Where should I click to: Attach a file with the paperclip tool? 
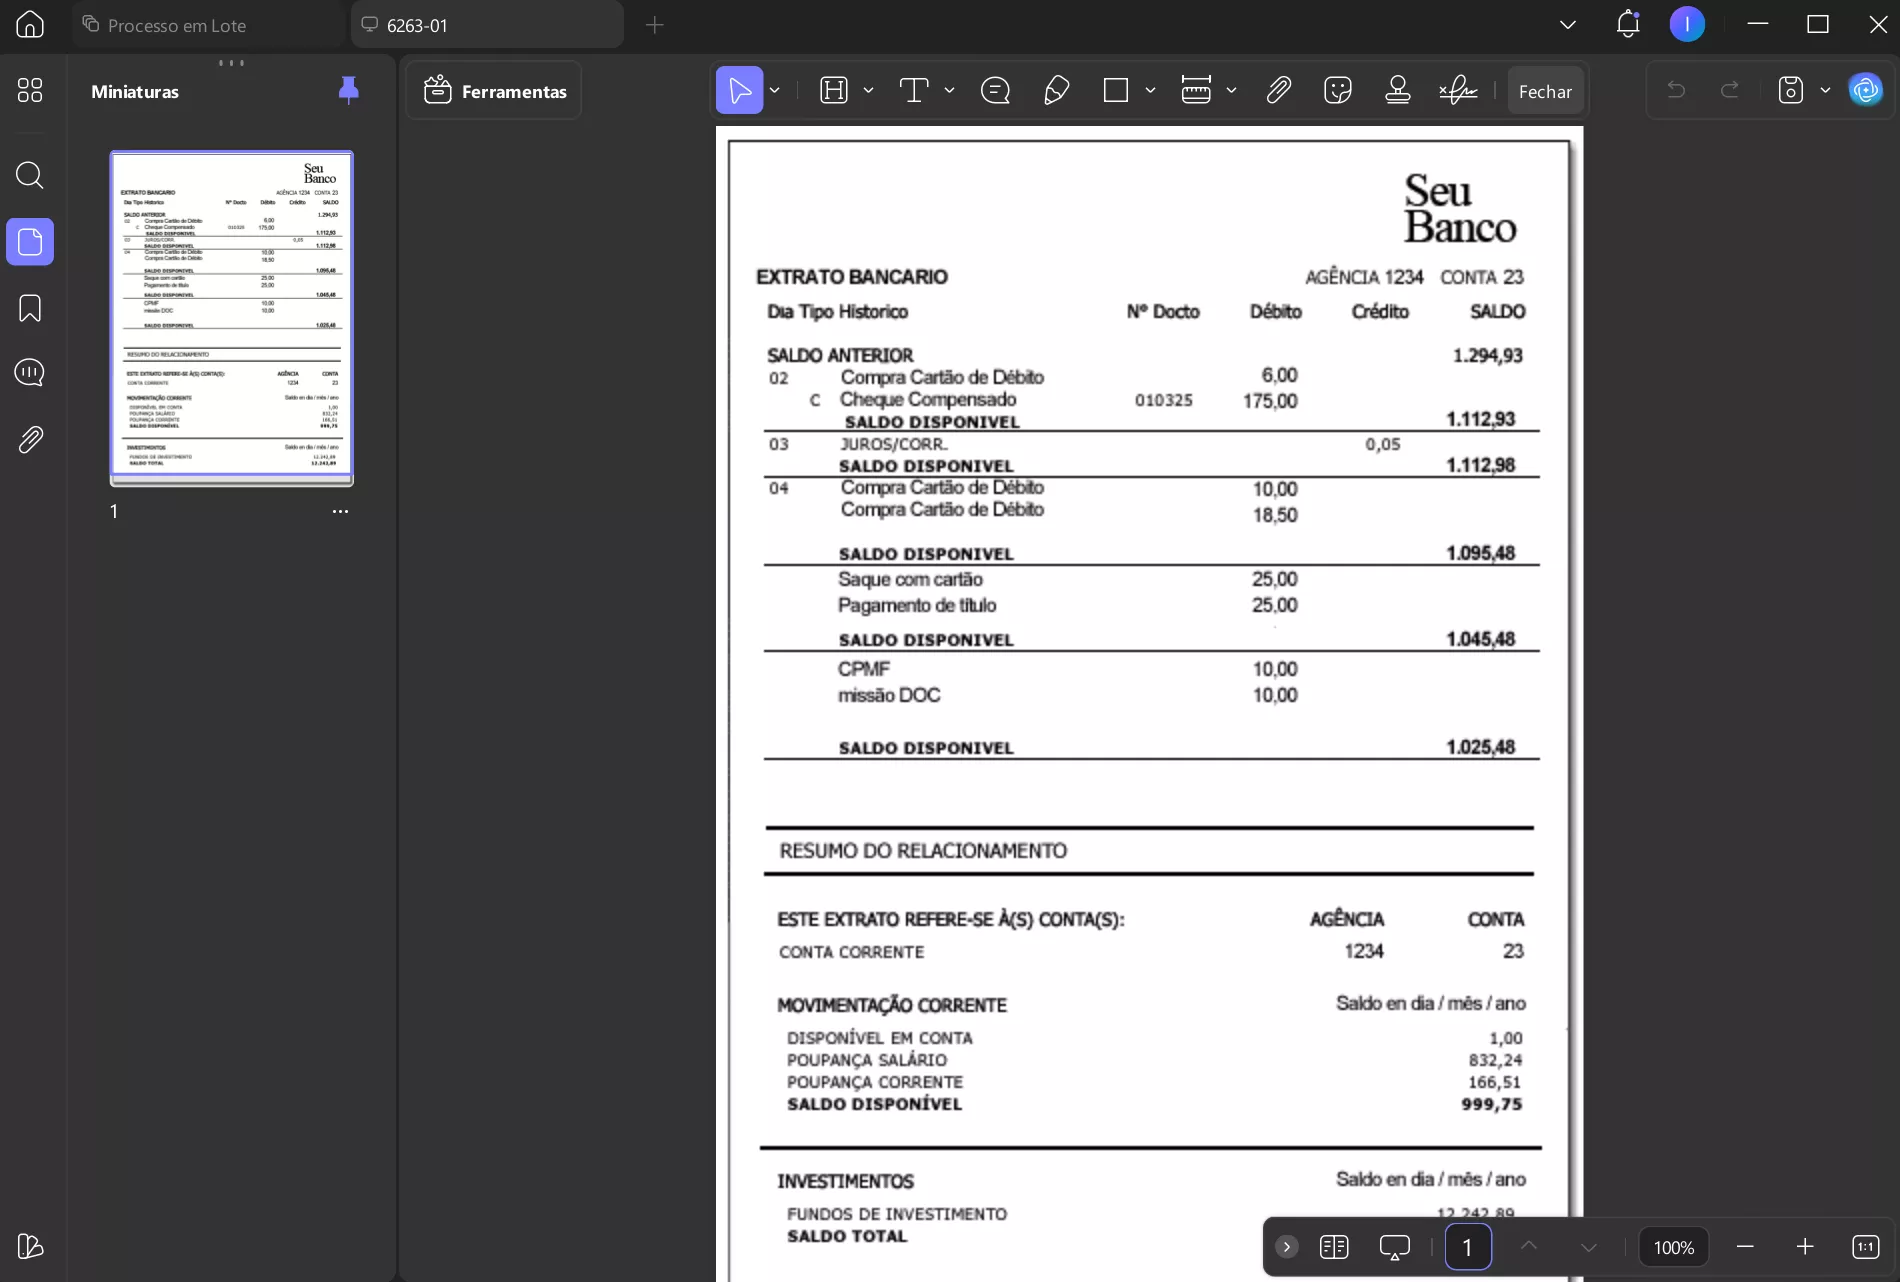pyautogui.click(x=1279, y=90)
